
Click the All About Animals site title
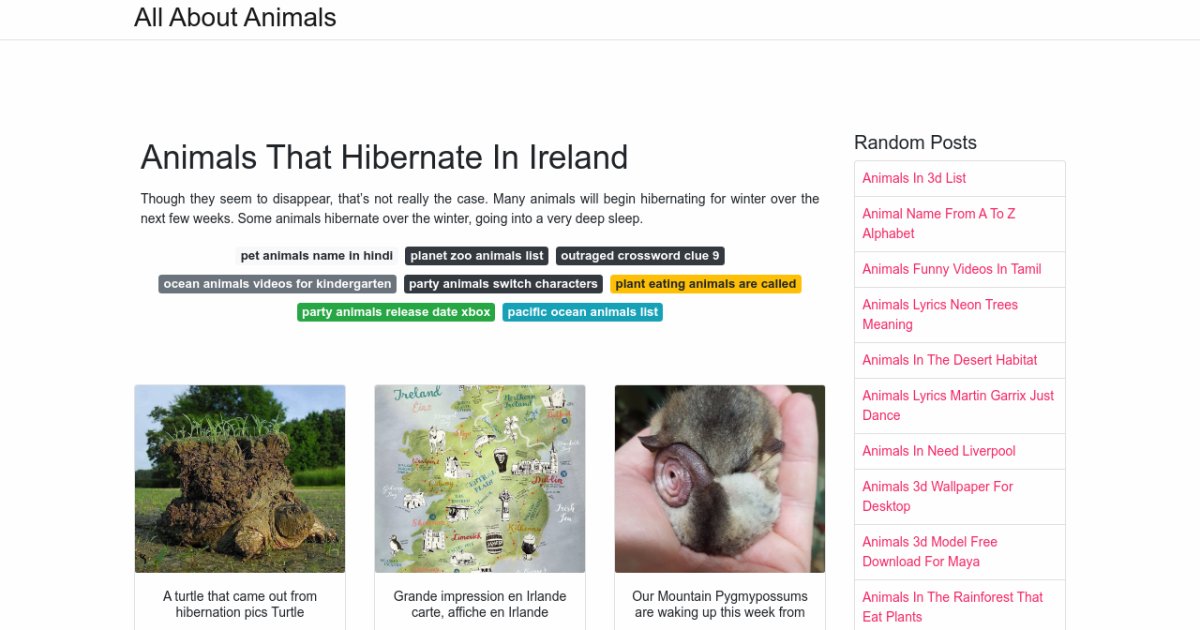tap(235, 18)
